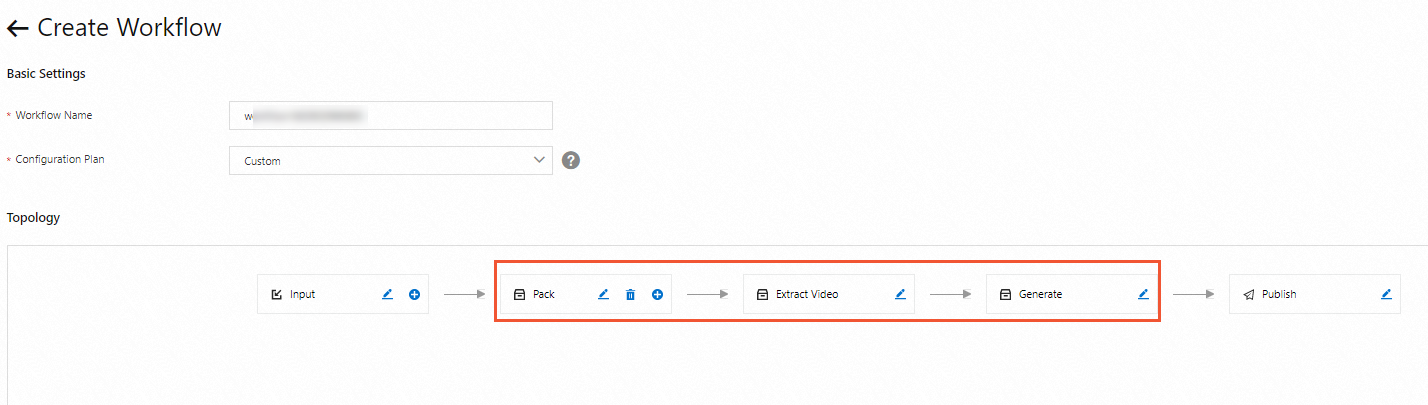Add a node after Pack using plus icon
This screenshot has height=405, width=1428.
coord(657,295)
